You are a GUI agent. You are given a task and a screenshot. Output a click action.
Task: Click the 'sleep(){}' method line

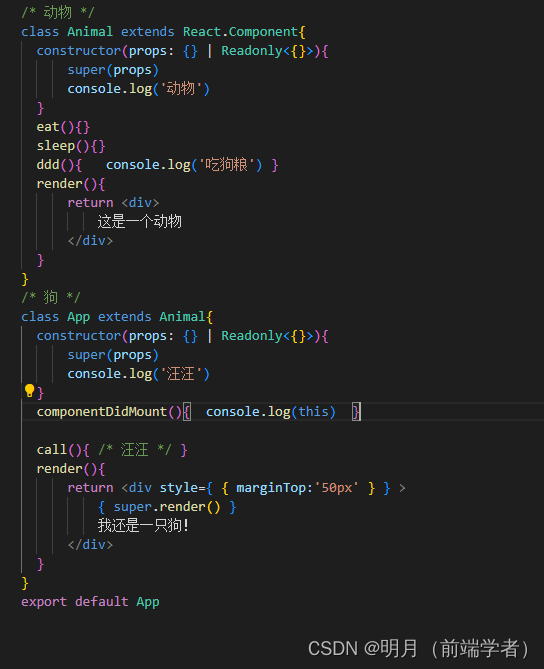71,146
